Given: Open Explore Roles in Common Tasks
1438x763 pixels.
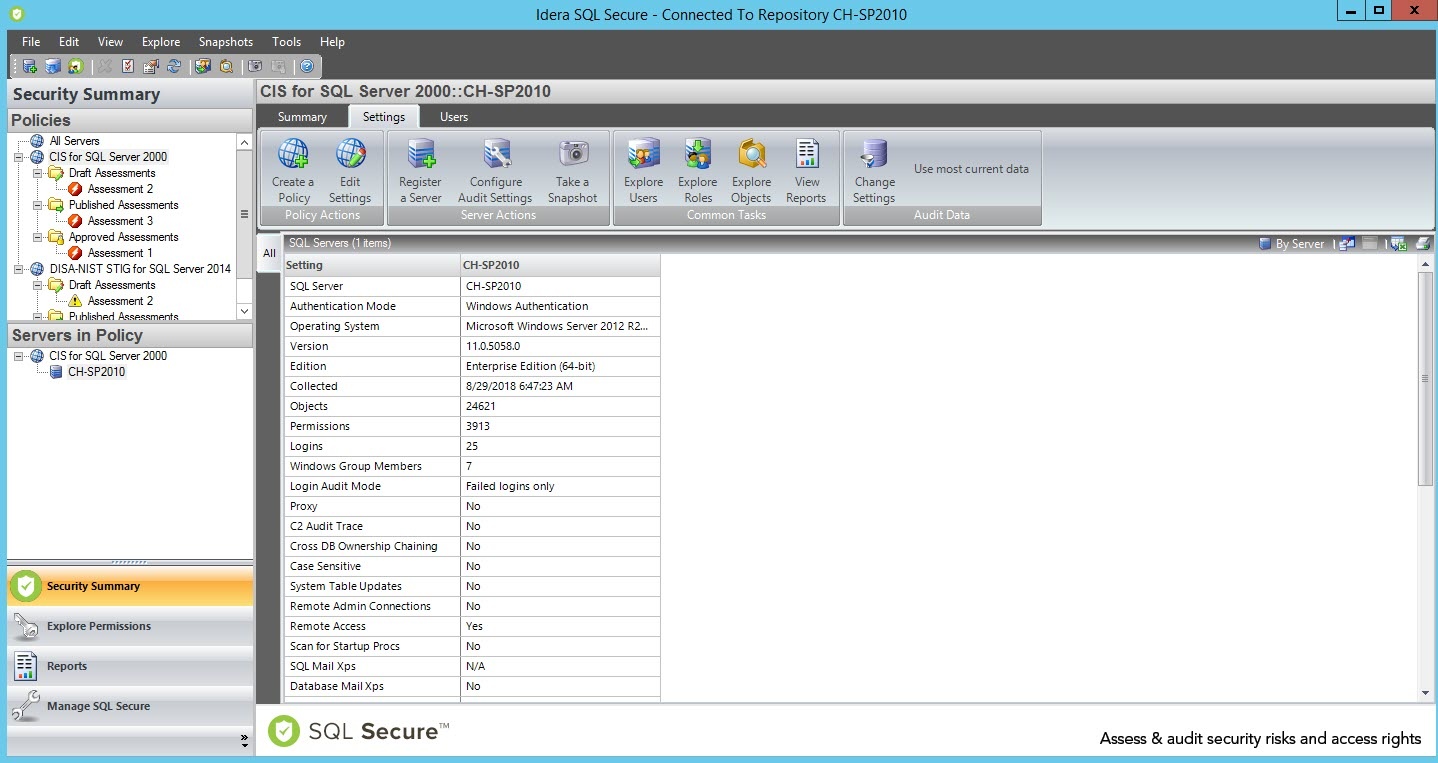Looking at the screenshot, I should pos(698,171).
